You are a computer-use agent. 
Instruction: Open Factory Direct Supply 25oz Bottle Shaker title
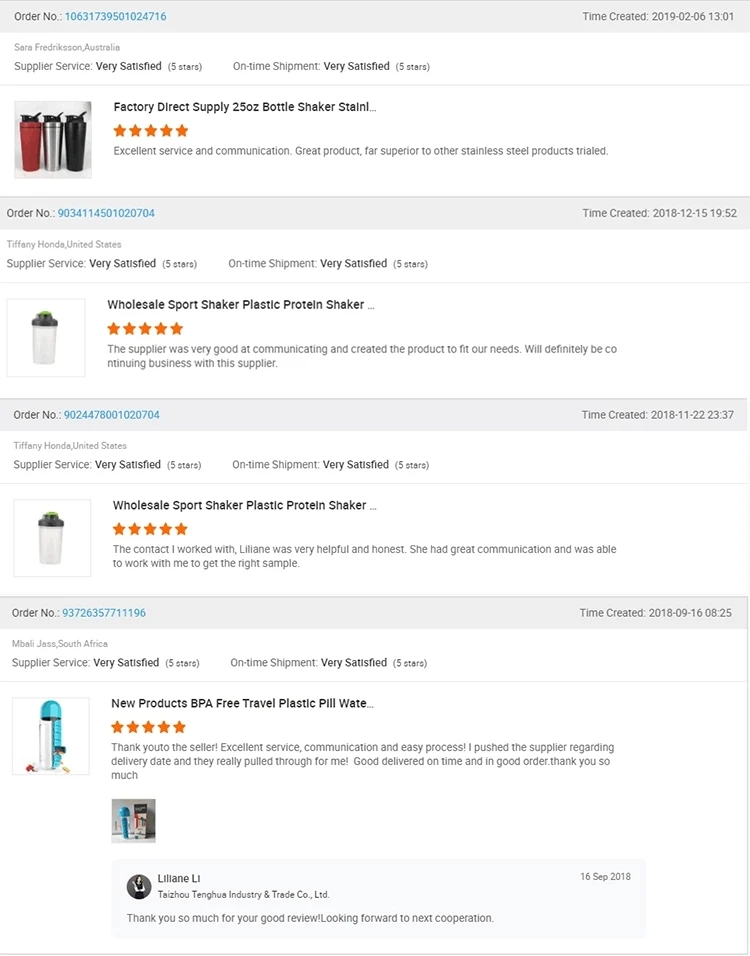click(x=245, y=107)
